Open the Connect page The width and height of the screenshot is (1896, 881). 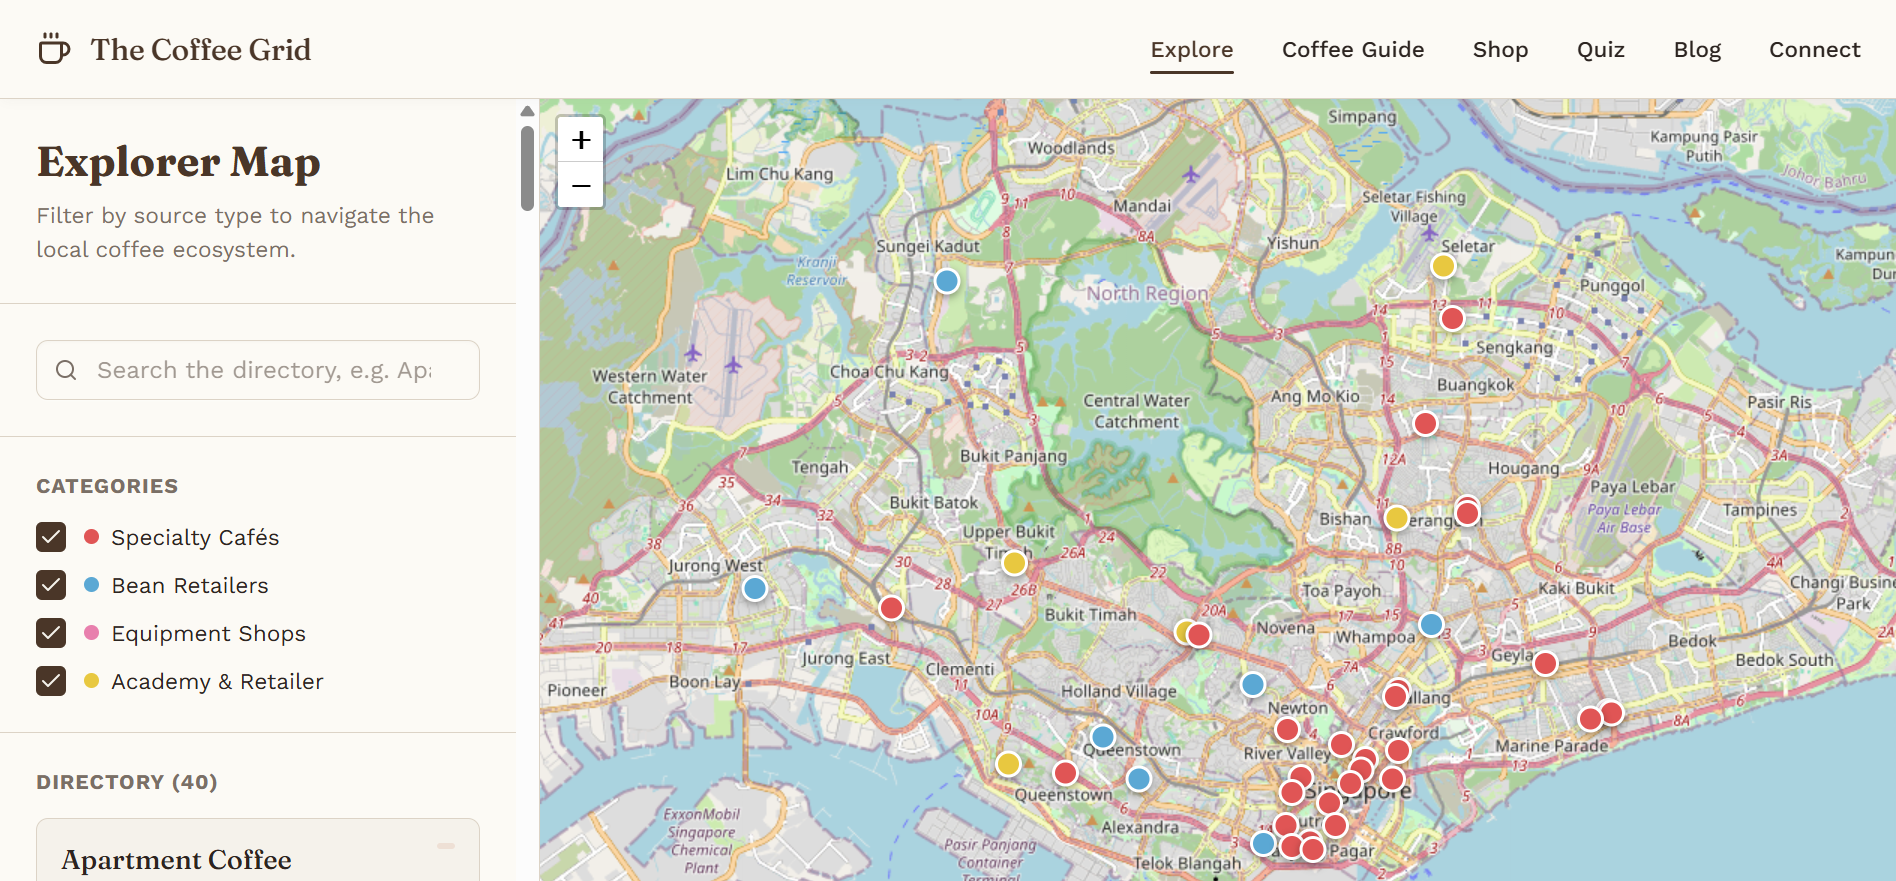click(x=1814, y=49)
